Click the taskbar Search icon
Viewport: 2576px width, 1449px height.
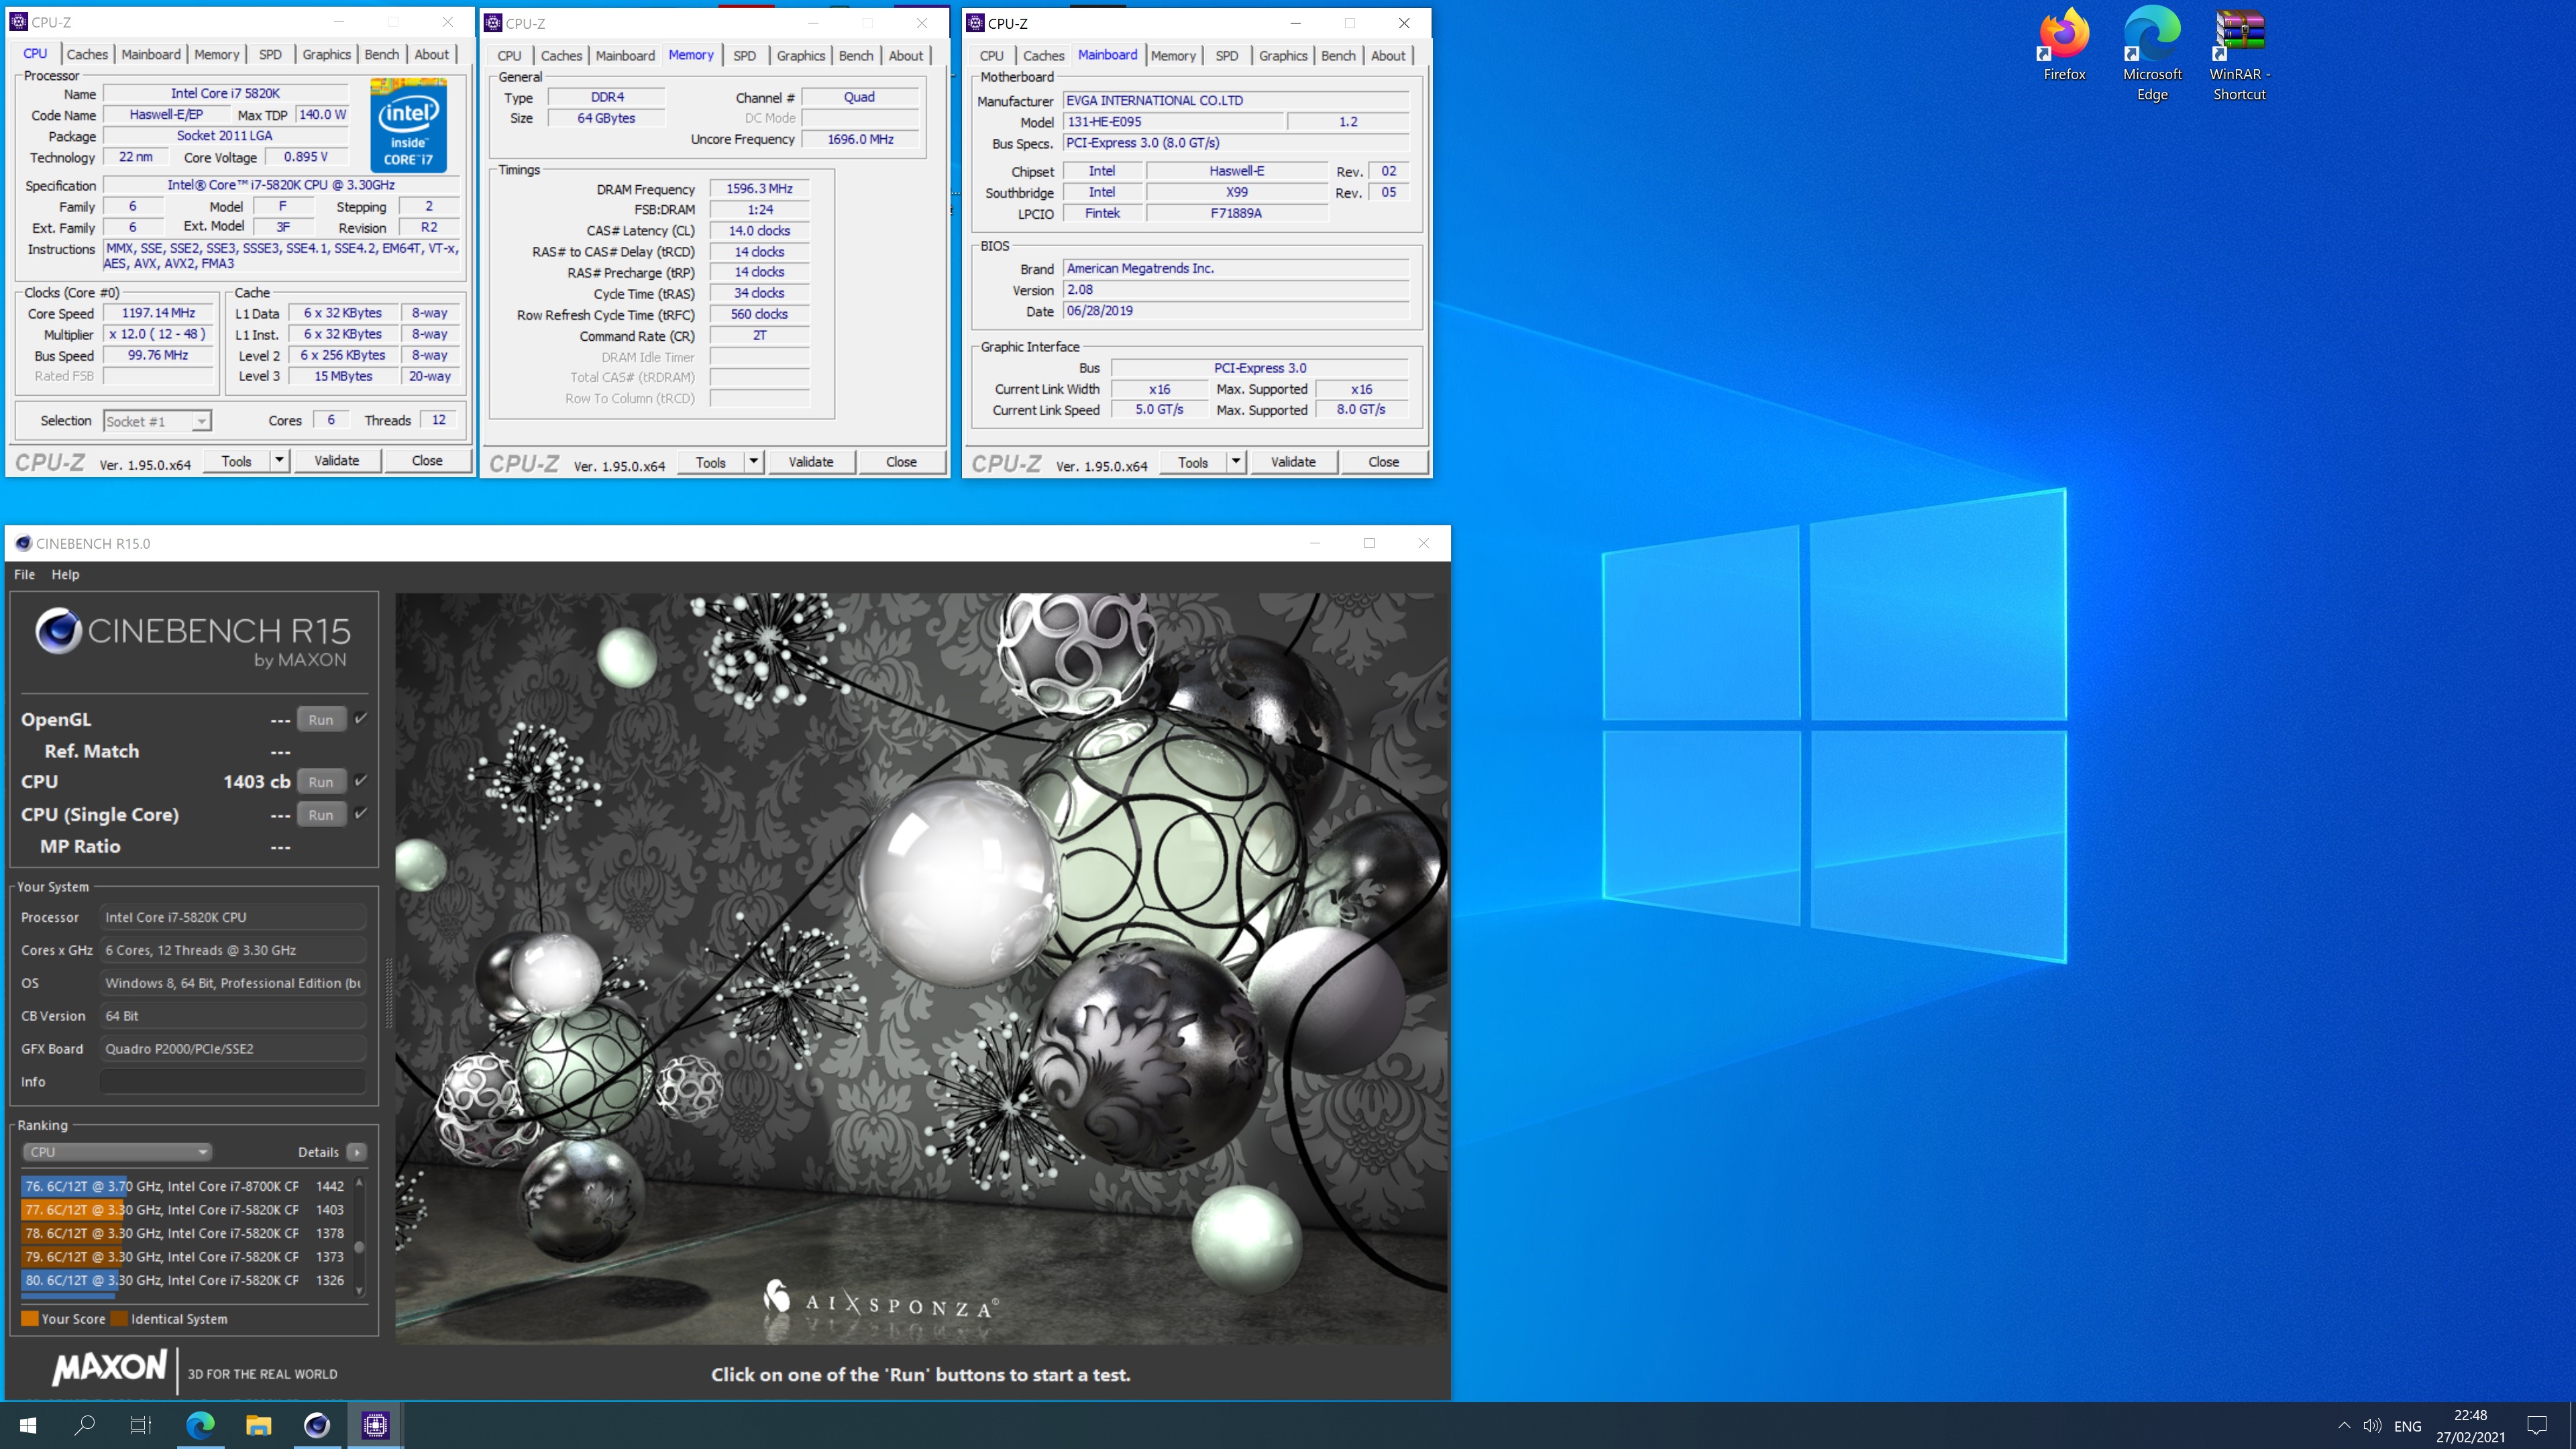click(85, 1425)
